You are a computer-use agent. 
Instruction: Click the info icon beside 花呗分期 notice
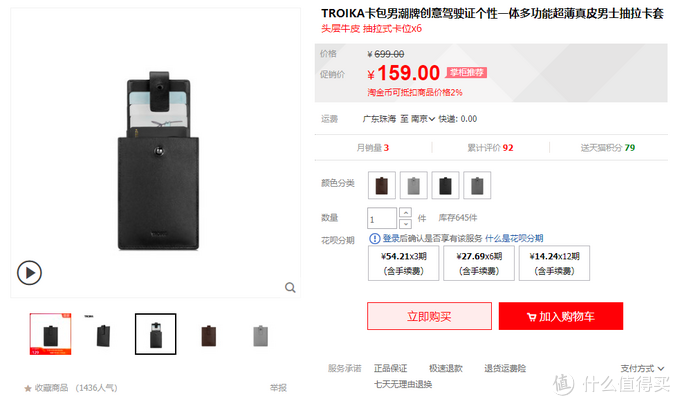click(374, 238)
